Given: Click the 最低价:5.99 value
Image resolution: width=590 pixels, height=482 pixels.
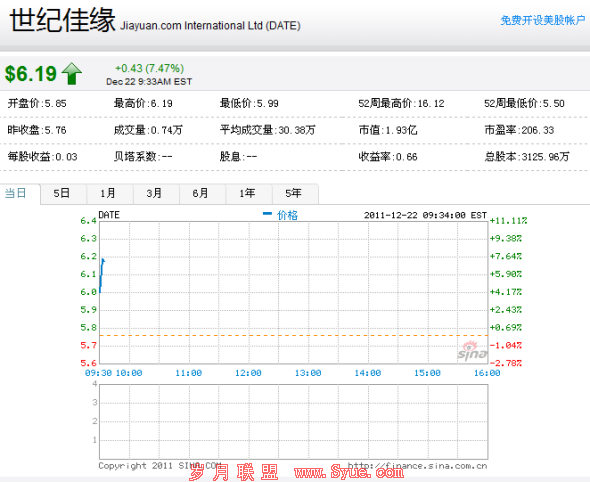Looking at the screenshot, I should (249, 103).
